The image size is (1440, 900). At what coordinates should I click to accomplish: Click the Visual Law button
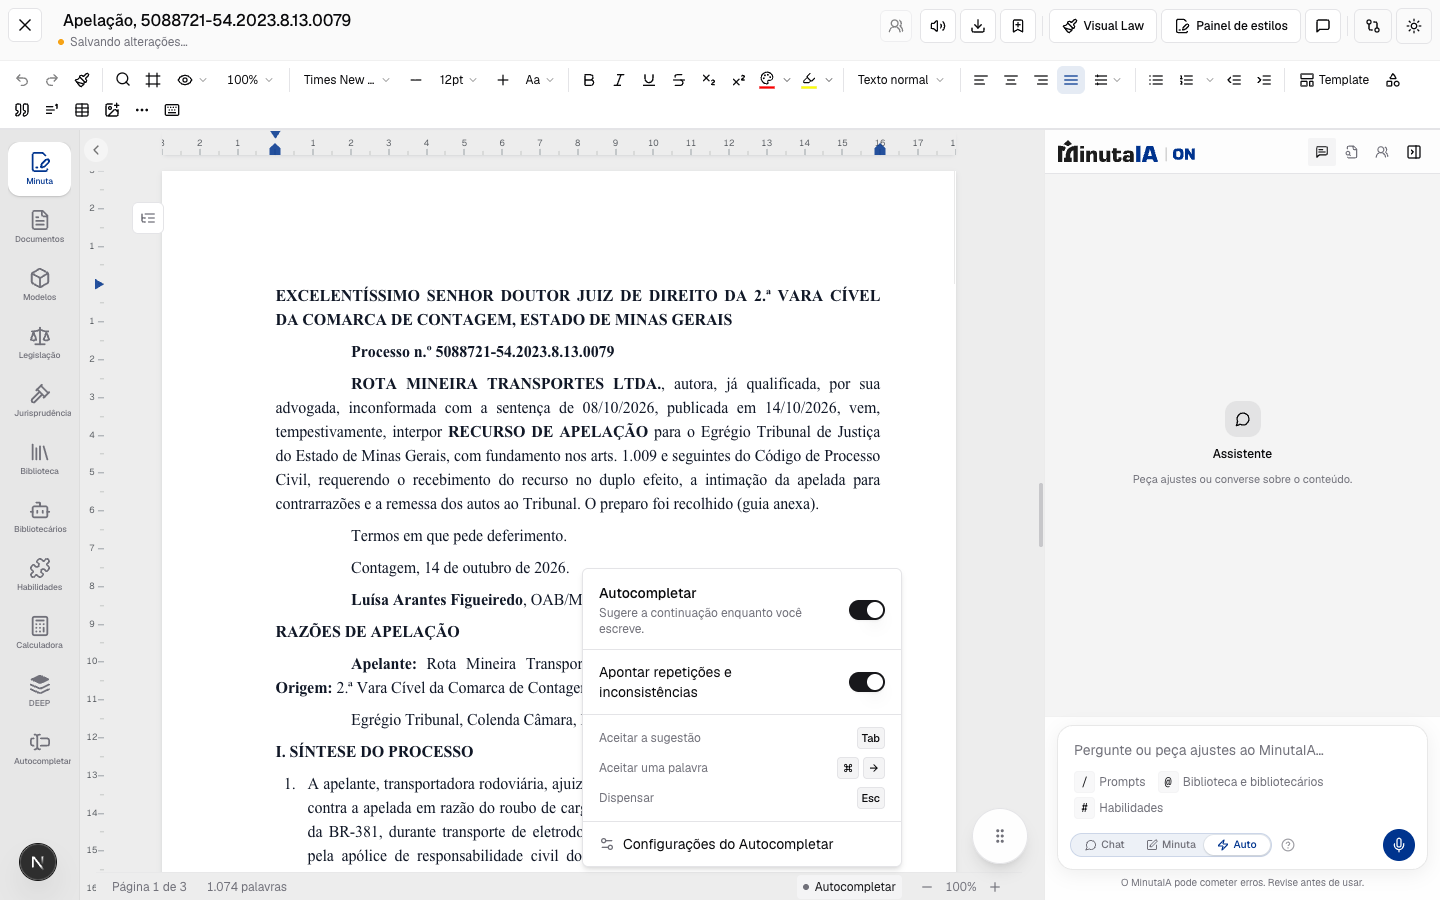tap(1103, 26)
